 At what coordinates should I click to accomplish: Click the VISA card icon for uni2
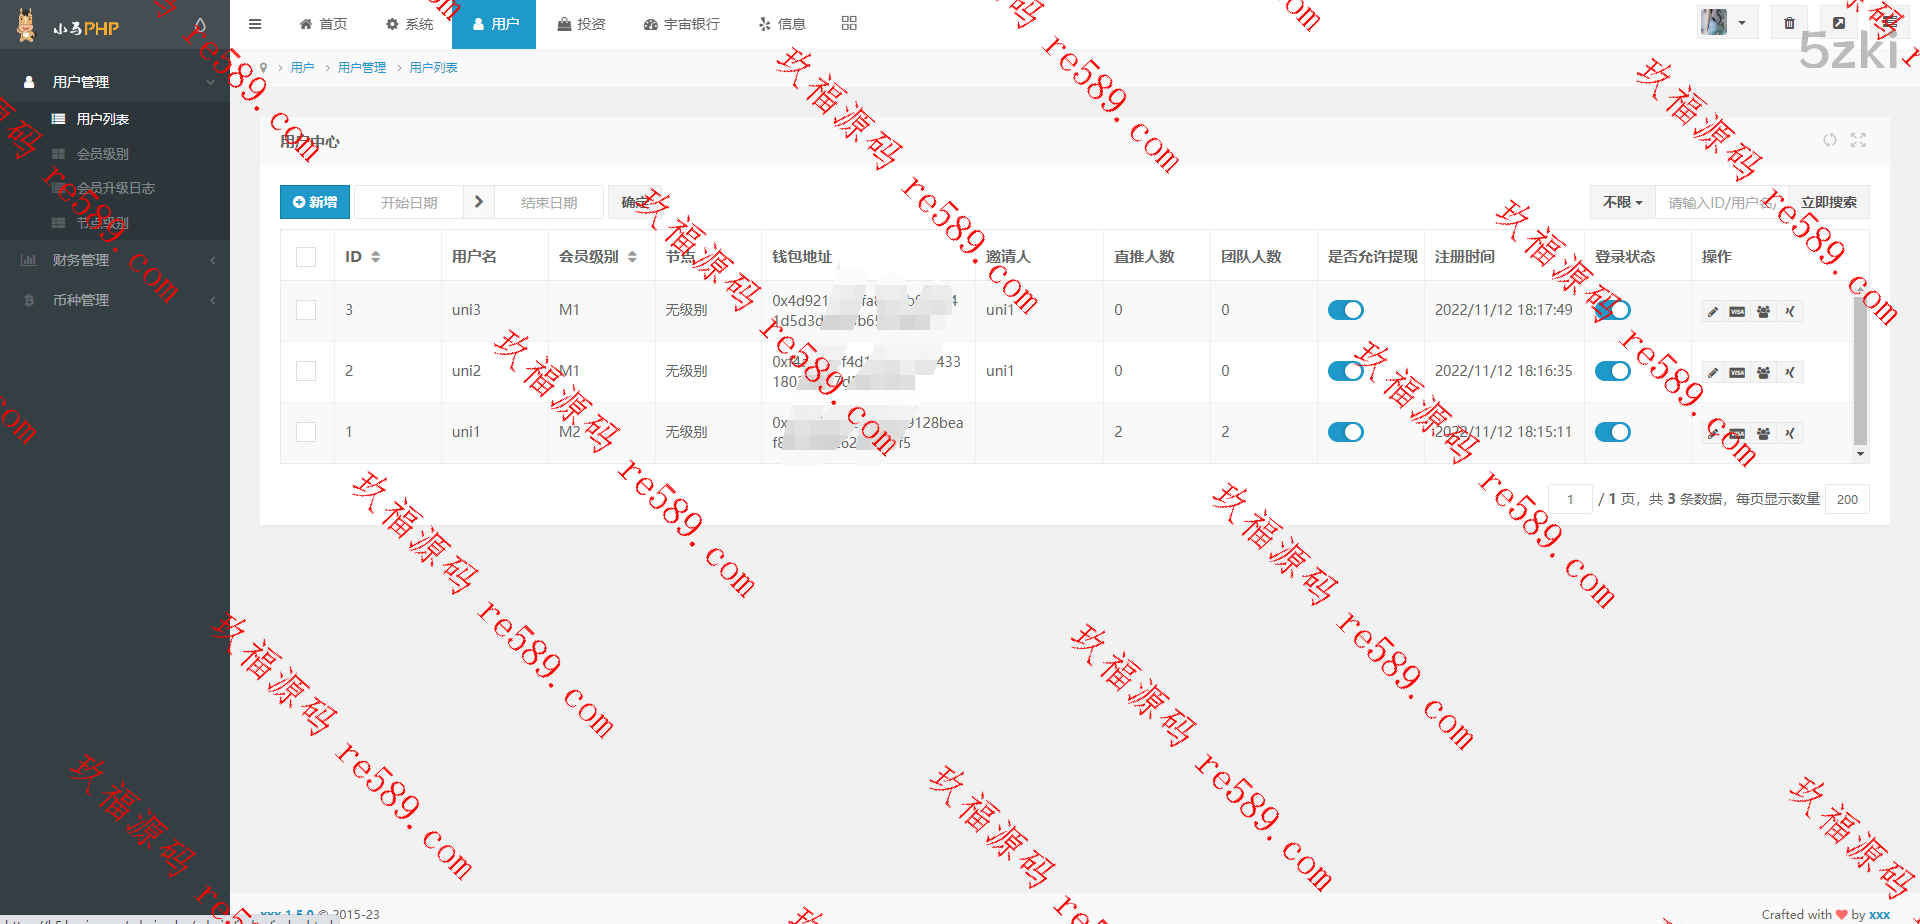point(1737,373)
